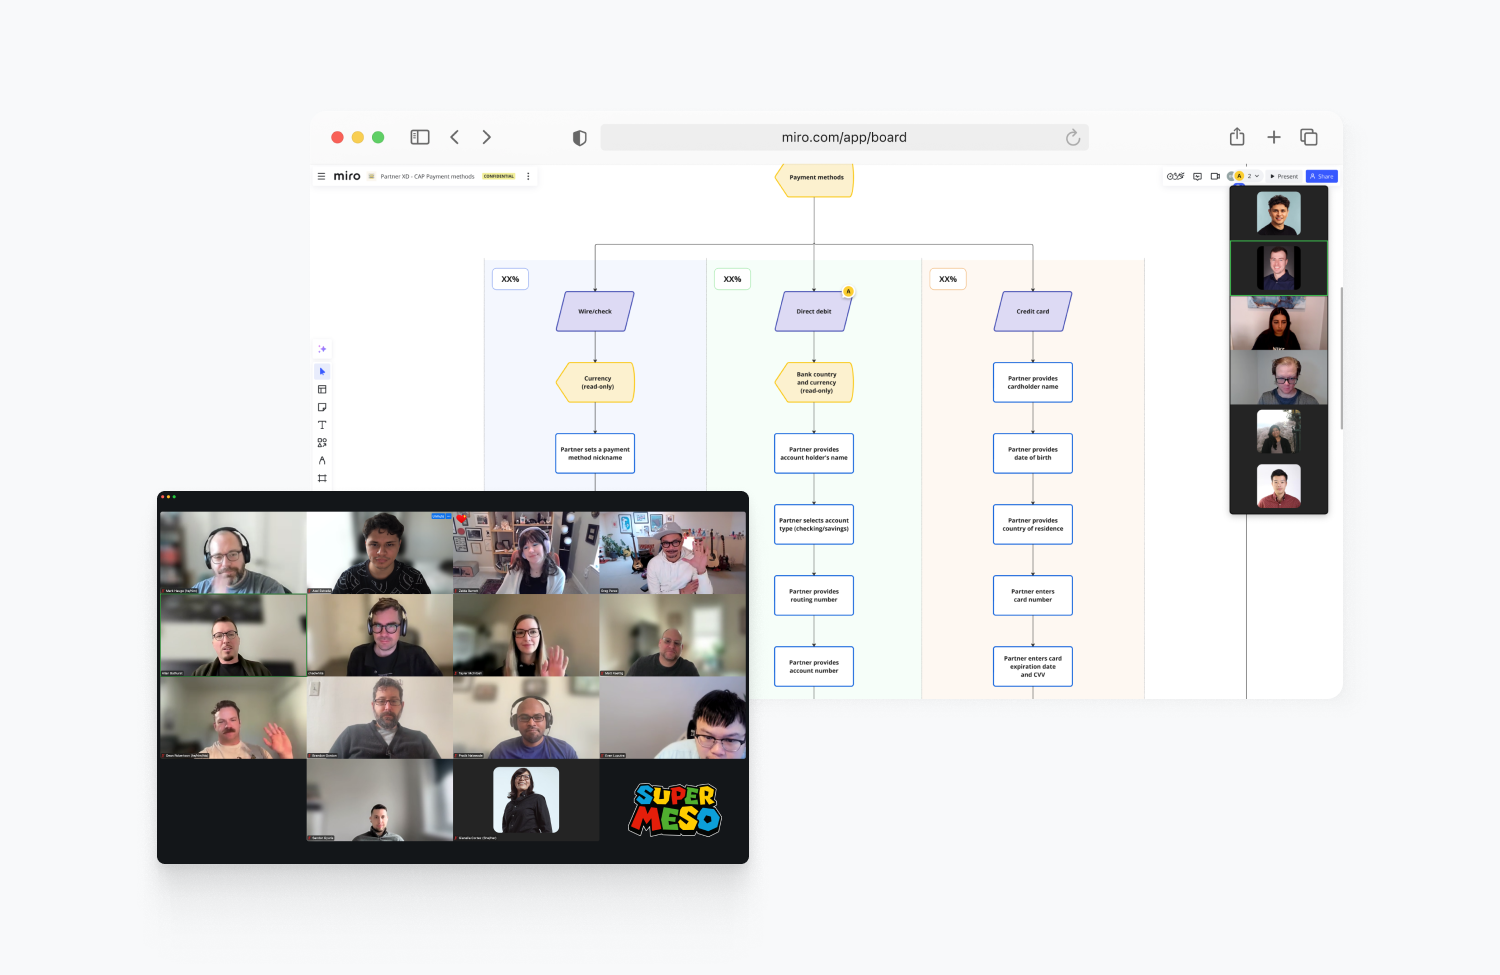This screenshot has height=975, width=1500.
Task: Open the Miro AI sparkle tool
Action: pyautogui.click(x=322, y=348)
